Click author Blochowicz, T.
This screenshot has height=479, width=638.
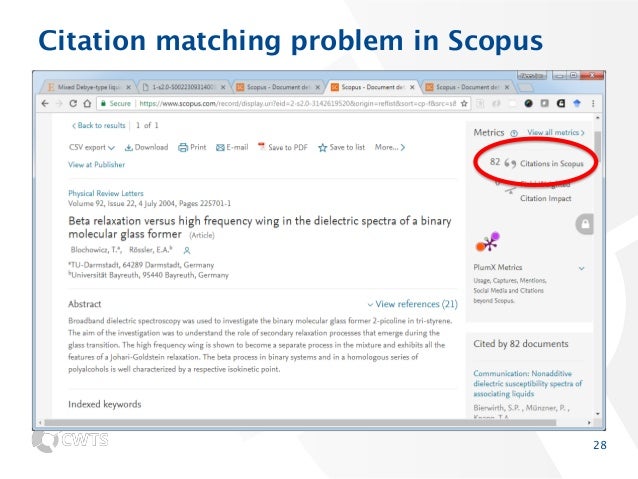[96, 250]
